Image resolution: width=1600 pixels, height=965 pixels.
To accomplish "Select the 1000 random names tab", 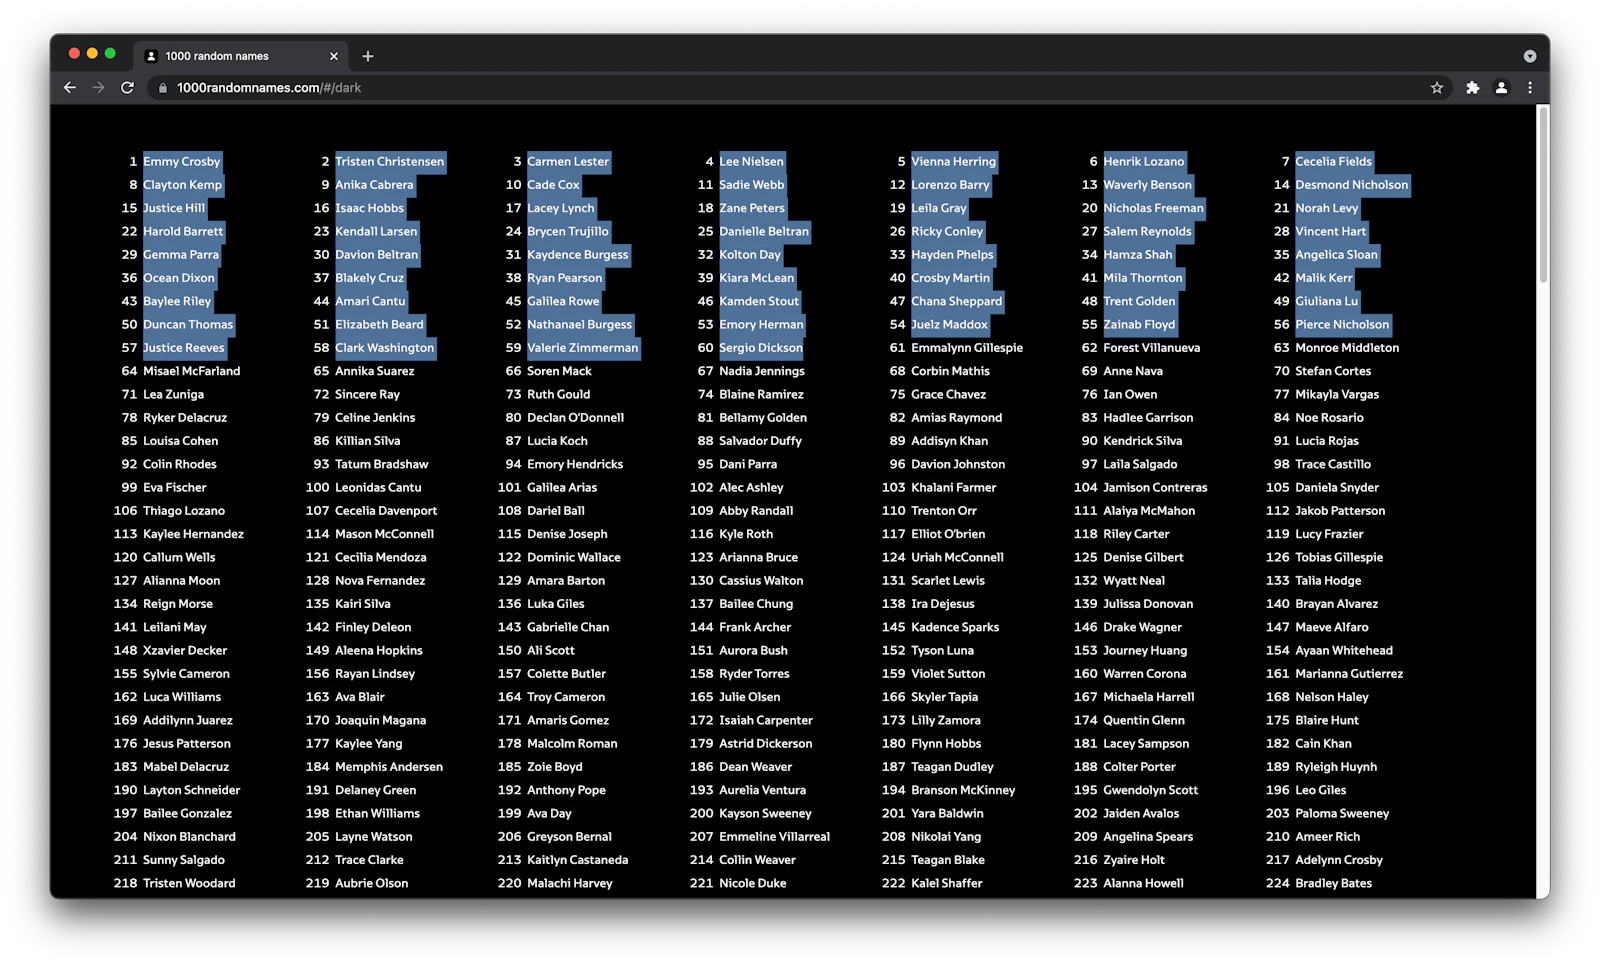I will [241, 56].
